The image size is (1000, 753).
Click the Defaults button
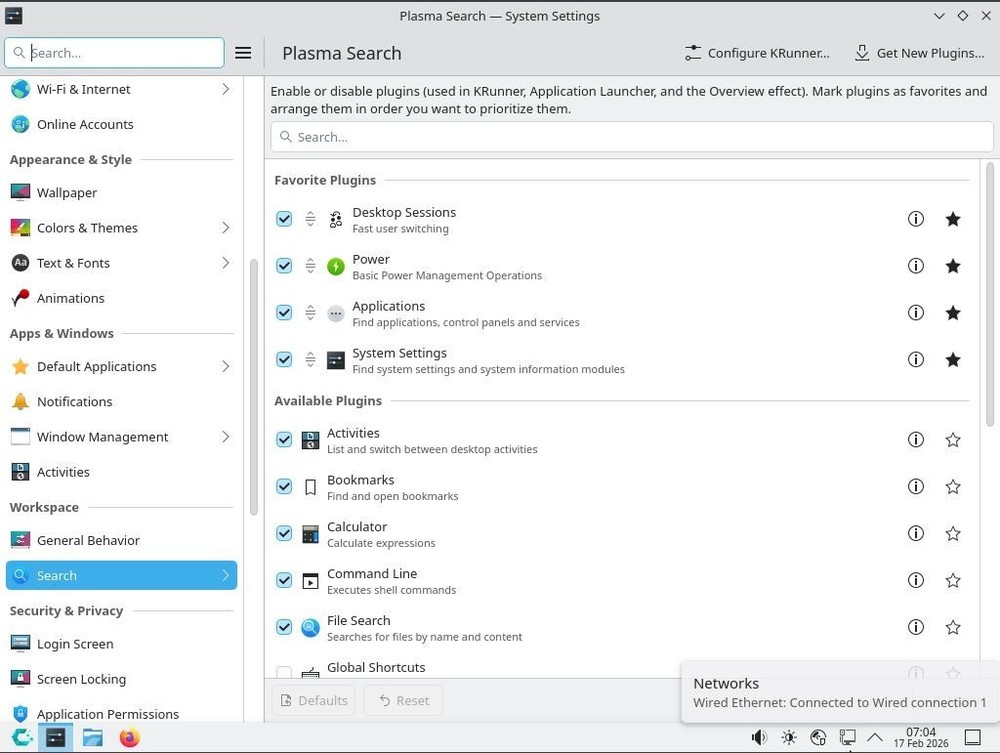click(313, 700)
